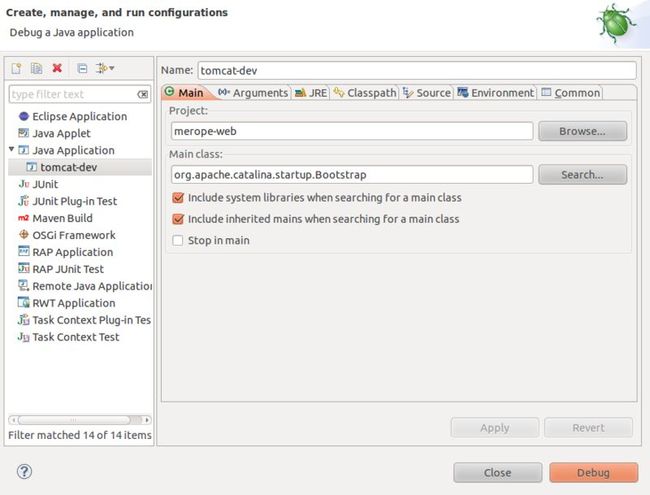Select RAP JUnit Test label
This screenshot has height=495, width=650.
(68, 269)
